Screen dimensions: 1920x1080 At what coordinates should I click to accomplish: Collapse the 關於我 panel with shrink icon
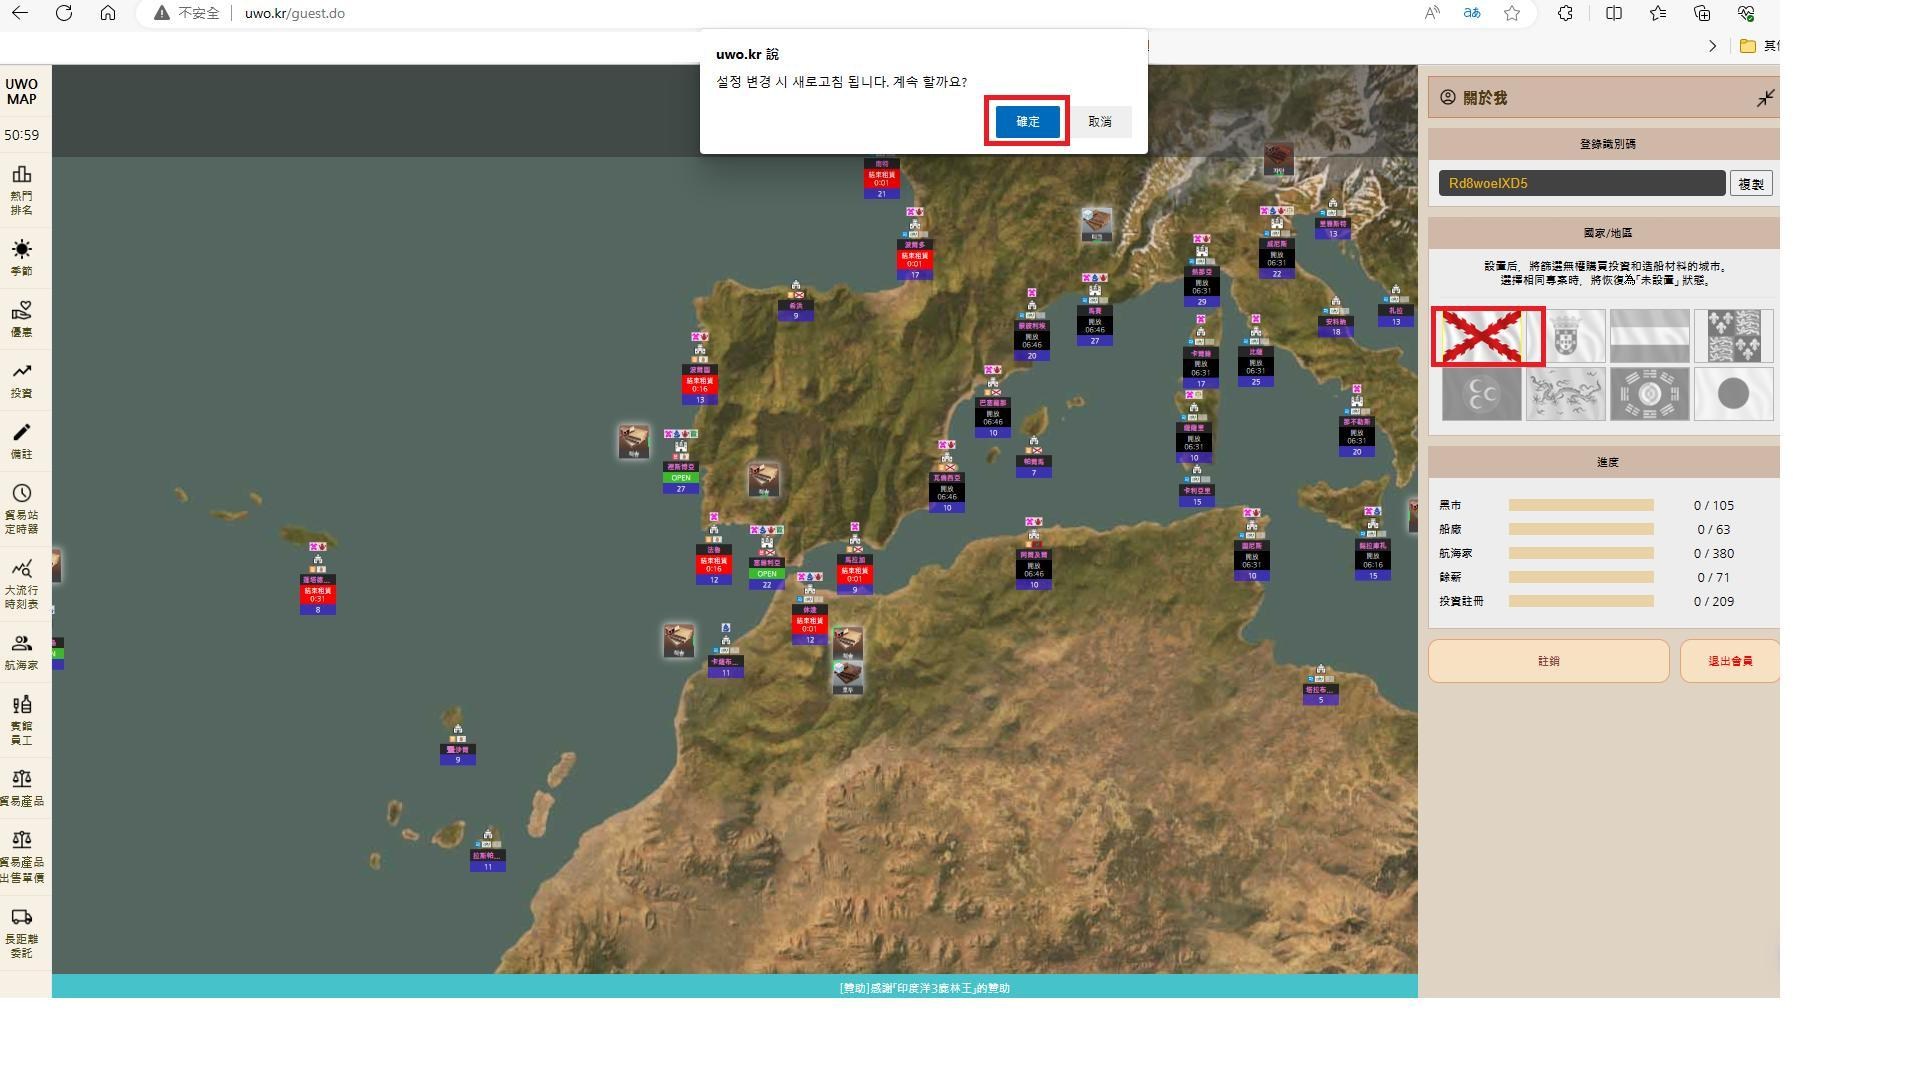tap(1765, 98)
